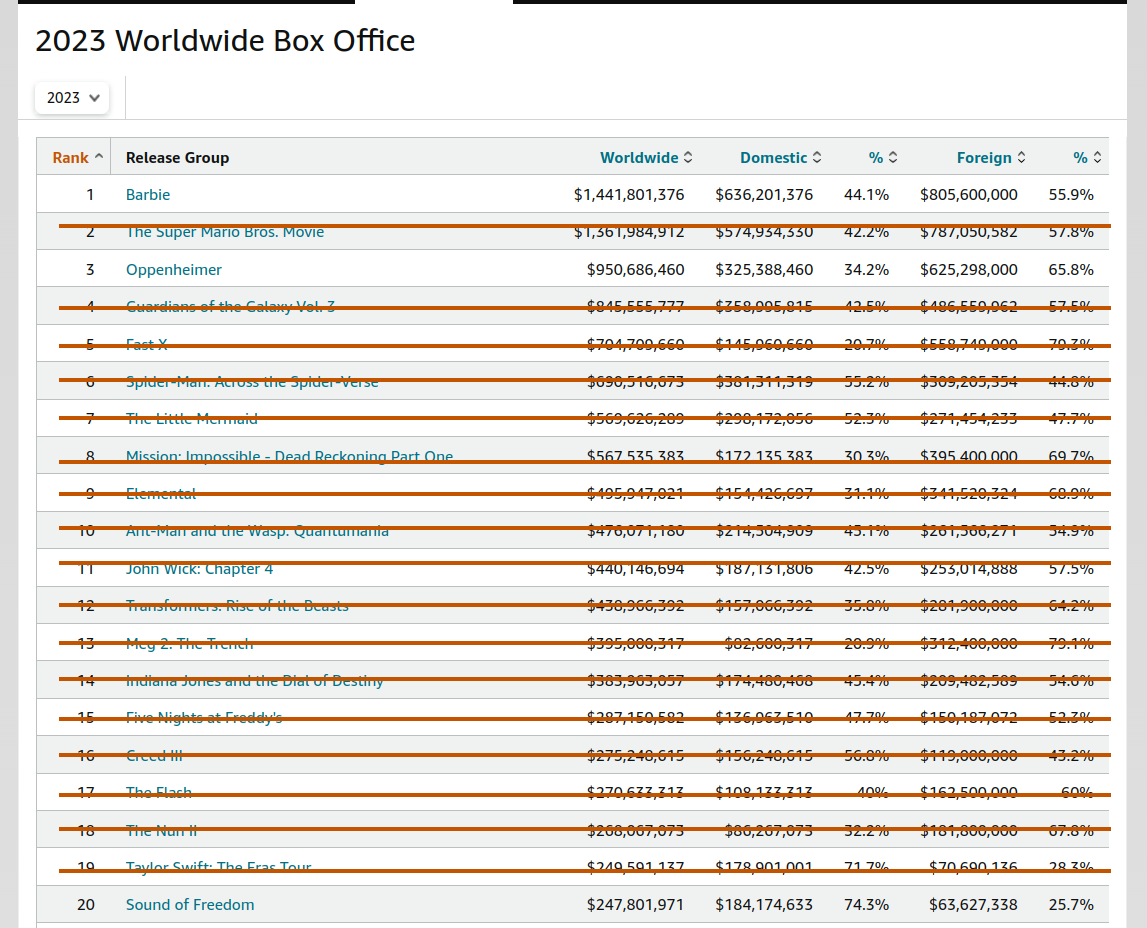
Task: Open Spider-Man: Across the Spider-Verse link
Action: tap(252, 382)
